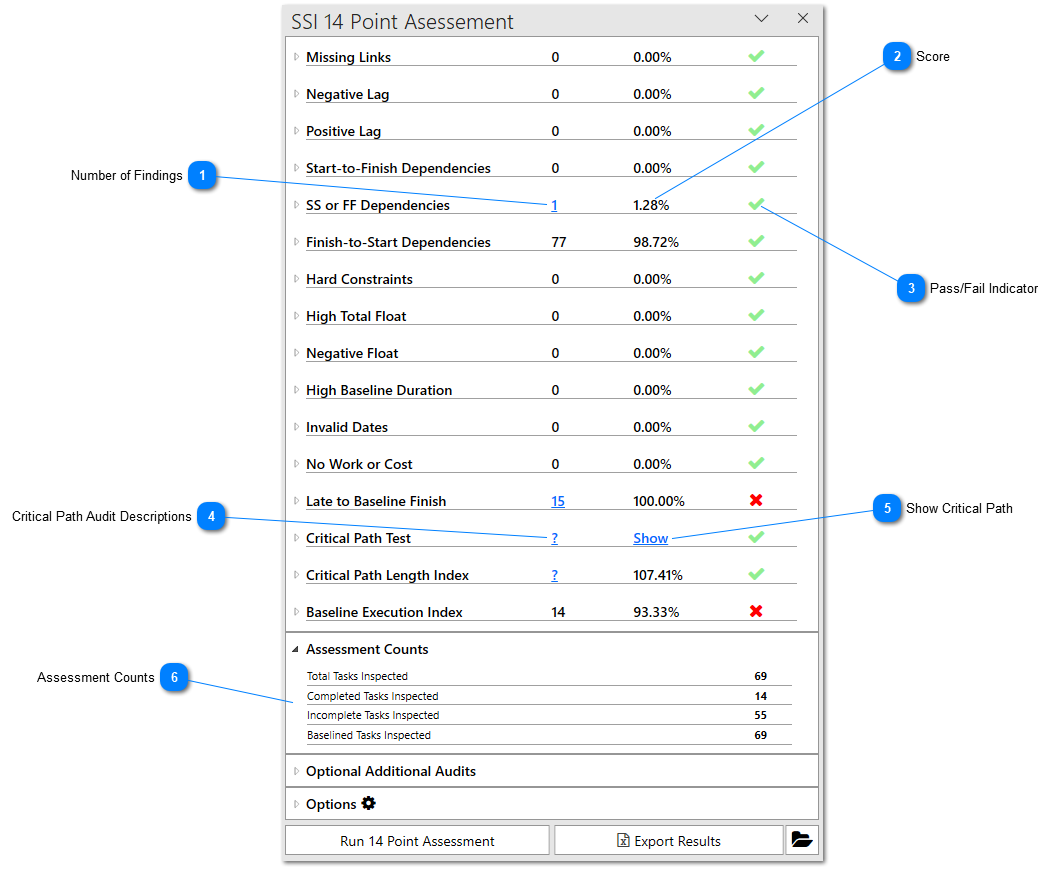Viewport: 1054px width, 870px height.
Task: Open the 15 findings link for Late to Baseline Finish
Action: tap(558, 502)
